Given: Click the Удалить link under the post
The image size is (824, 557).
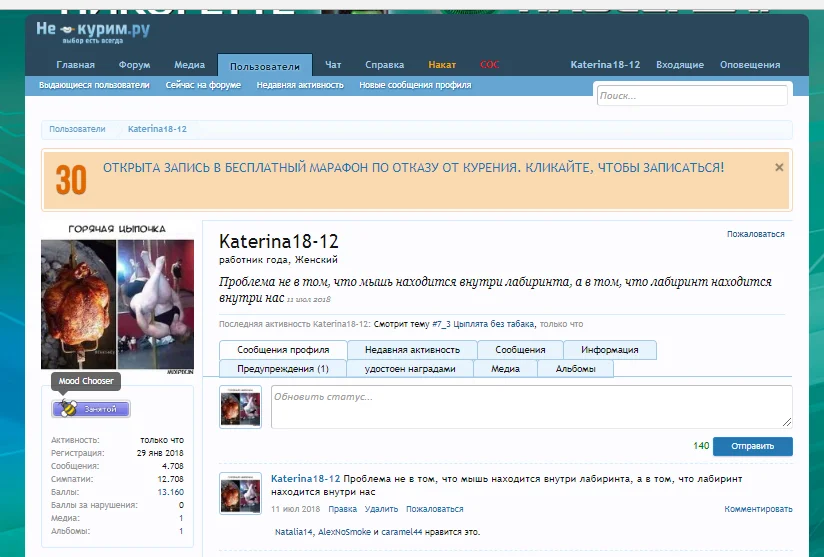Looking at the screenshot, I should (x=381, y=509).
